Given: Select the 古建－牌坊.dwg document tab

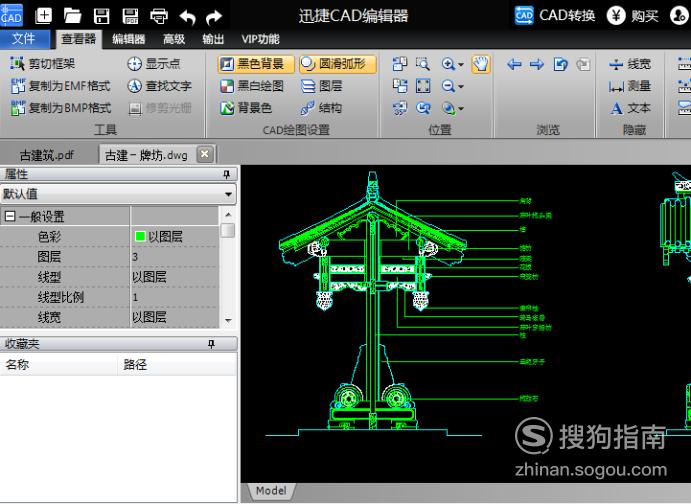Looking at the screenshot, I should coord(146,155).
